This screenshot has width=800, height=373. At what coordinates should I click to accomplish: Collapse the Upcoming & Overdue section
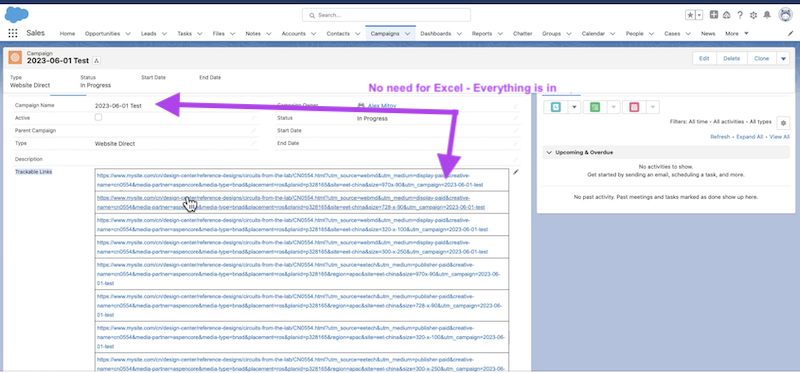[x=549, y=153]
